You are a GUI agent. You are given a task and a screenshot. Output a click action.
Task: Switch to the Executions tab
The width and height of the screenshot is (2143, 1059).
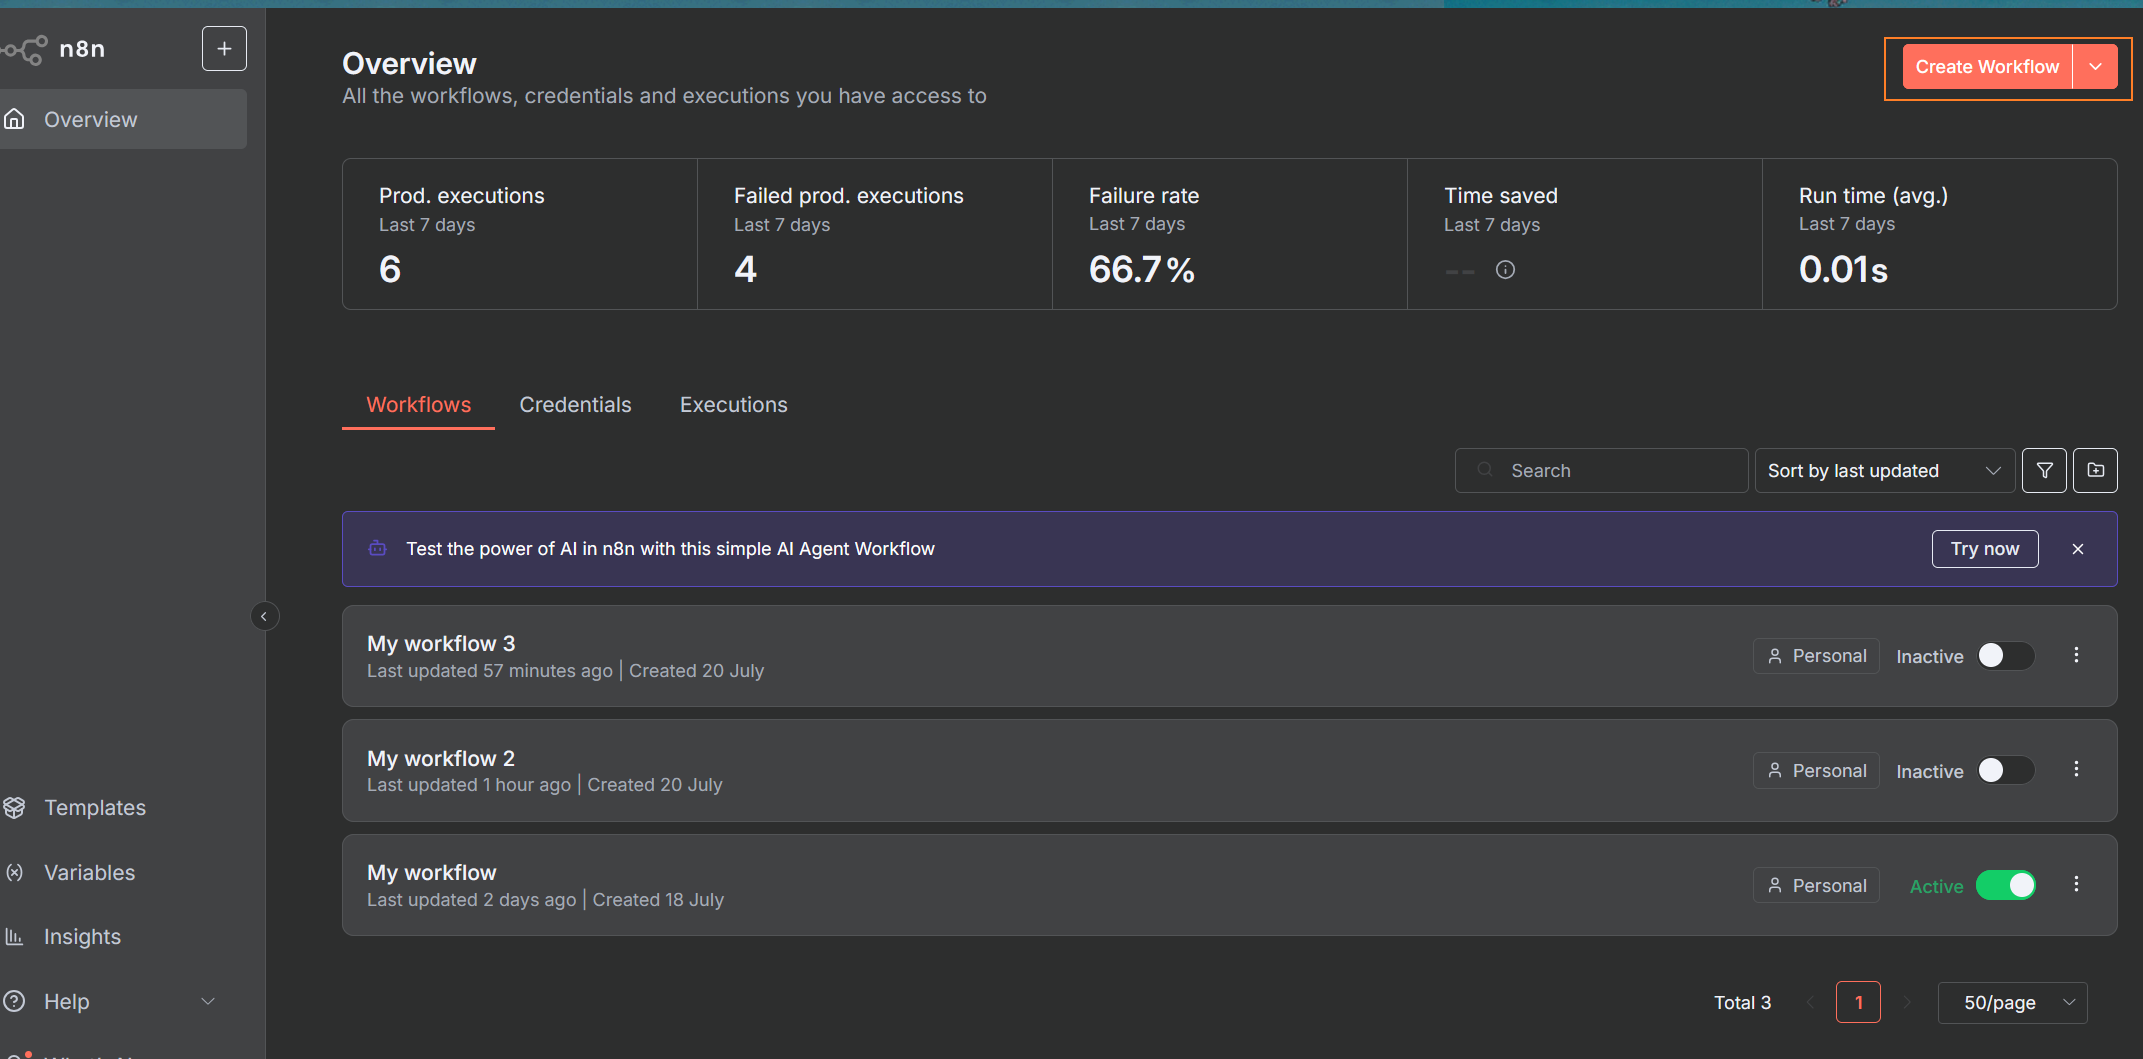pos(733,405)
